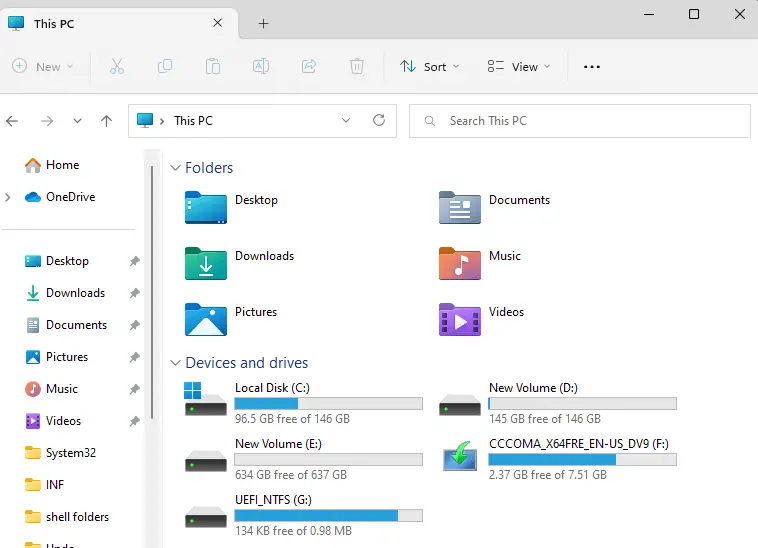
Task: Unpin Desktop using its pin icon
Action: coord(134,261)
